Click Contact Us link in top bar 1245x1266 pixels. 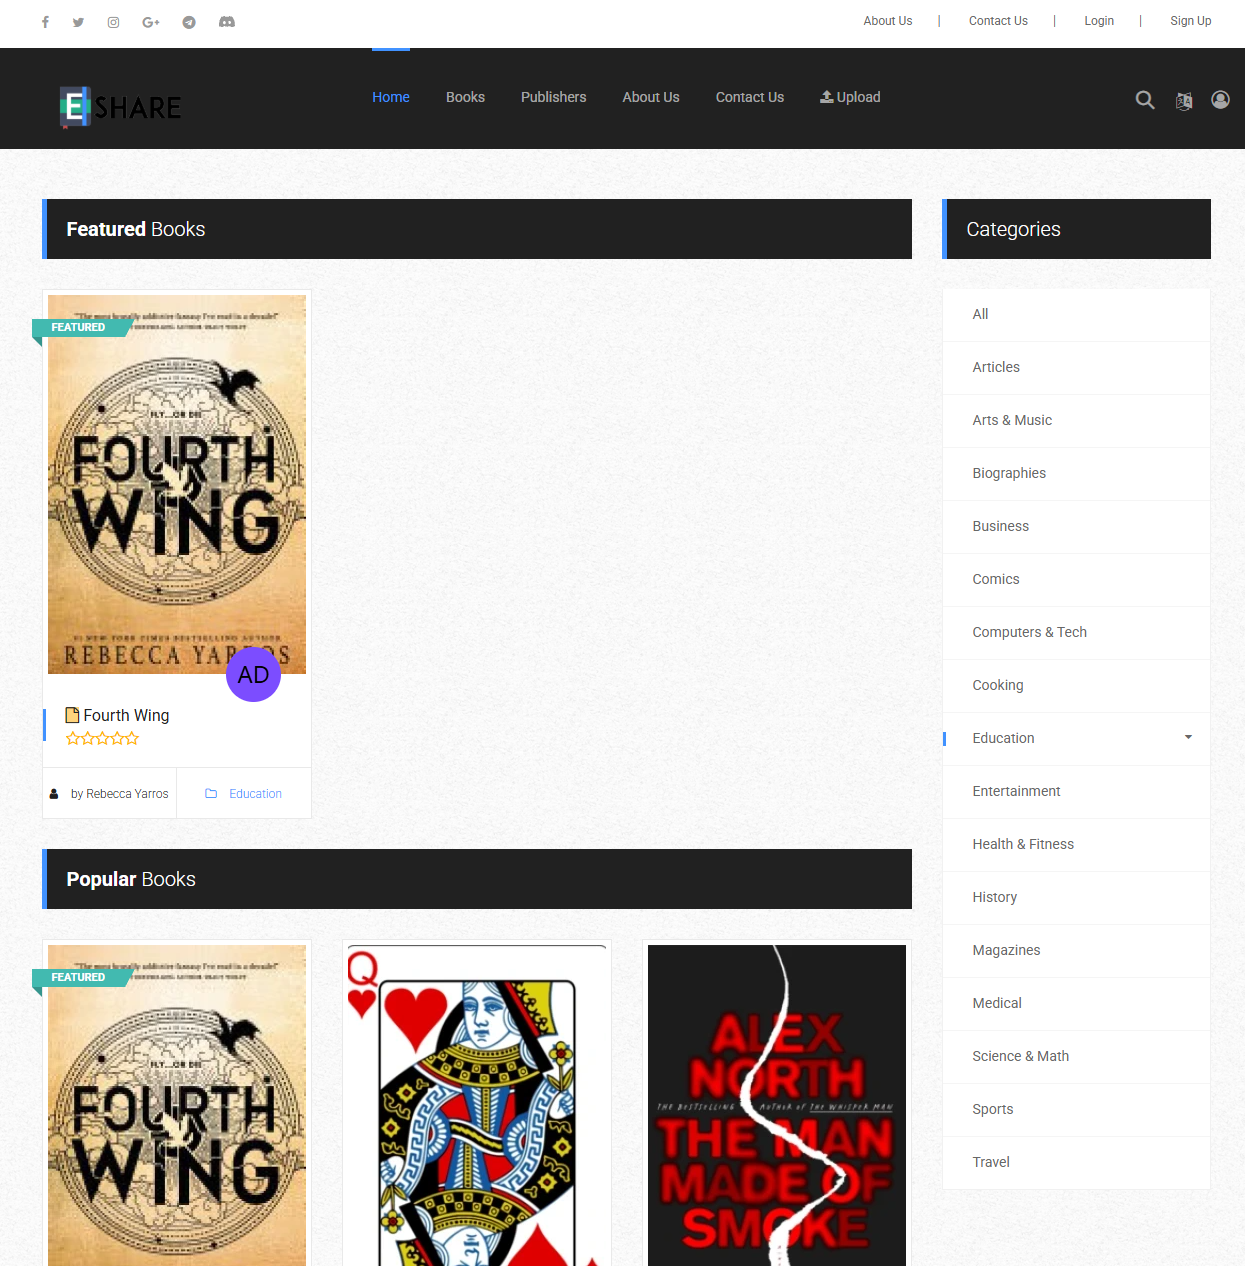998,21
